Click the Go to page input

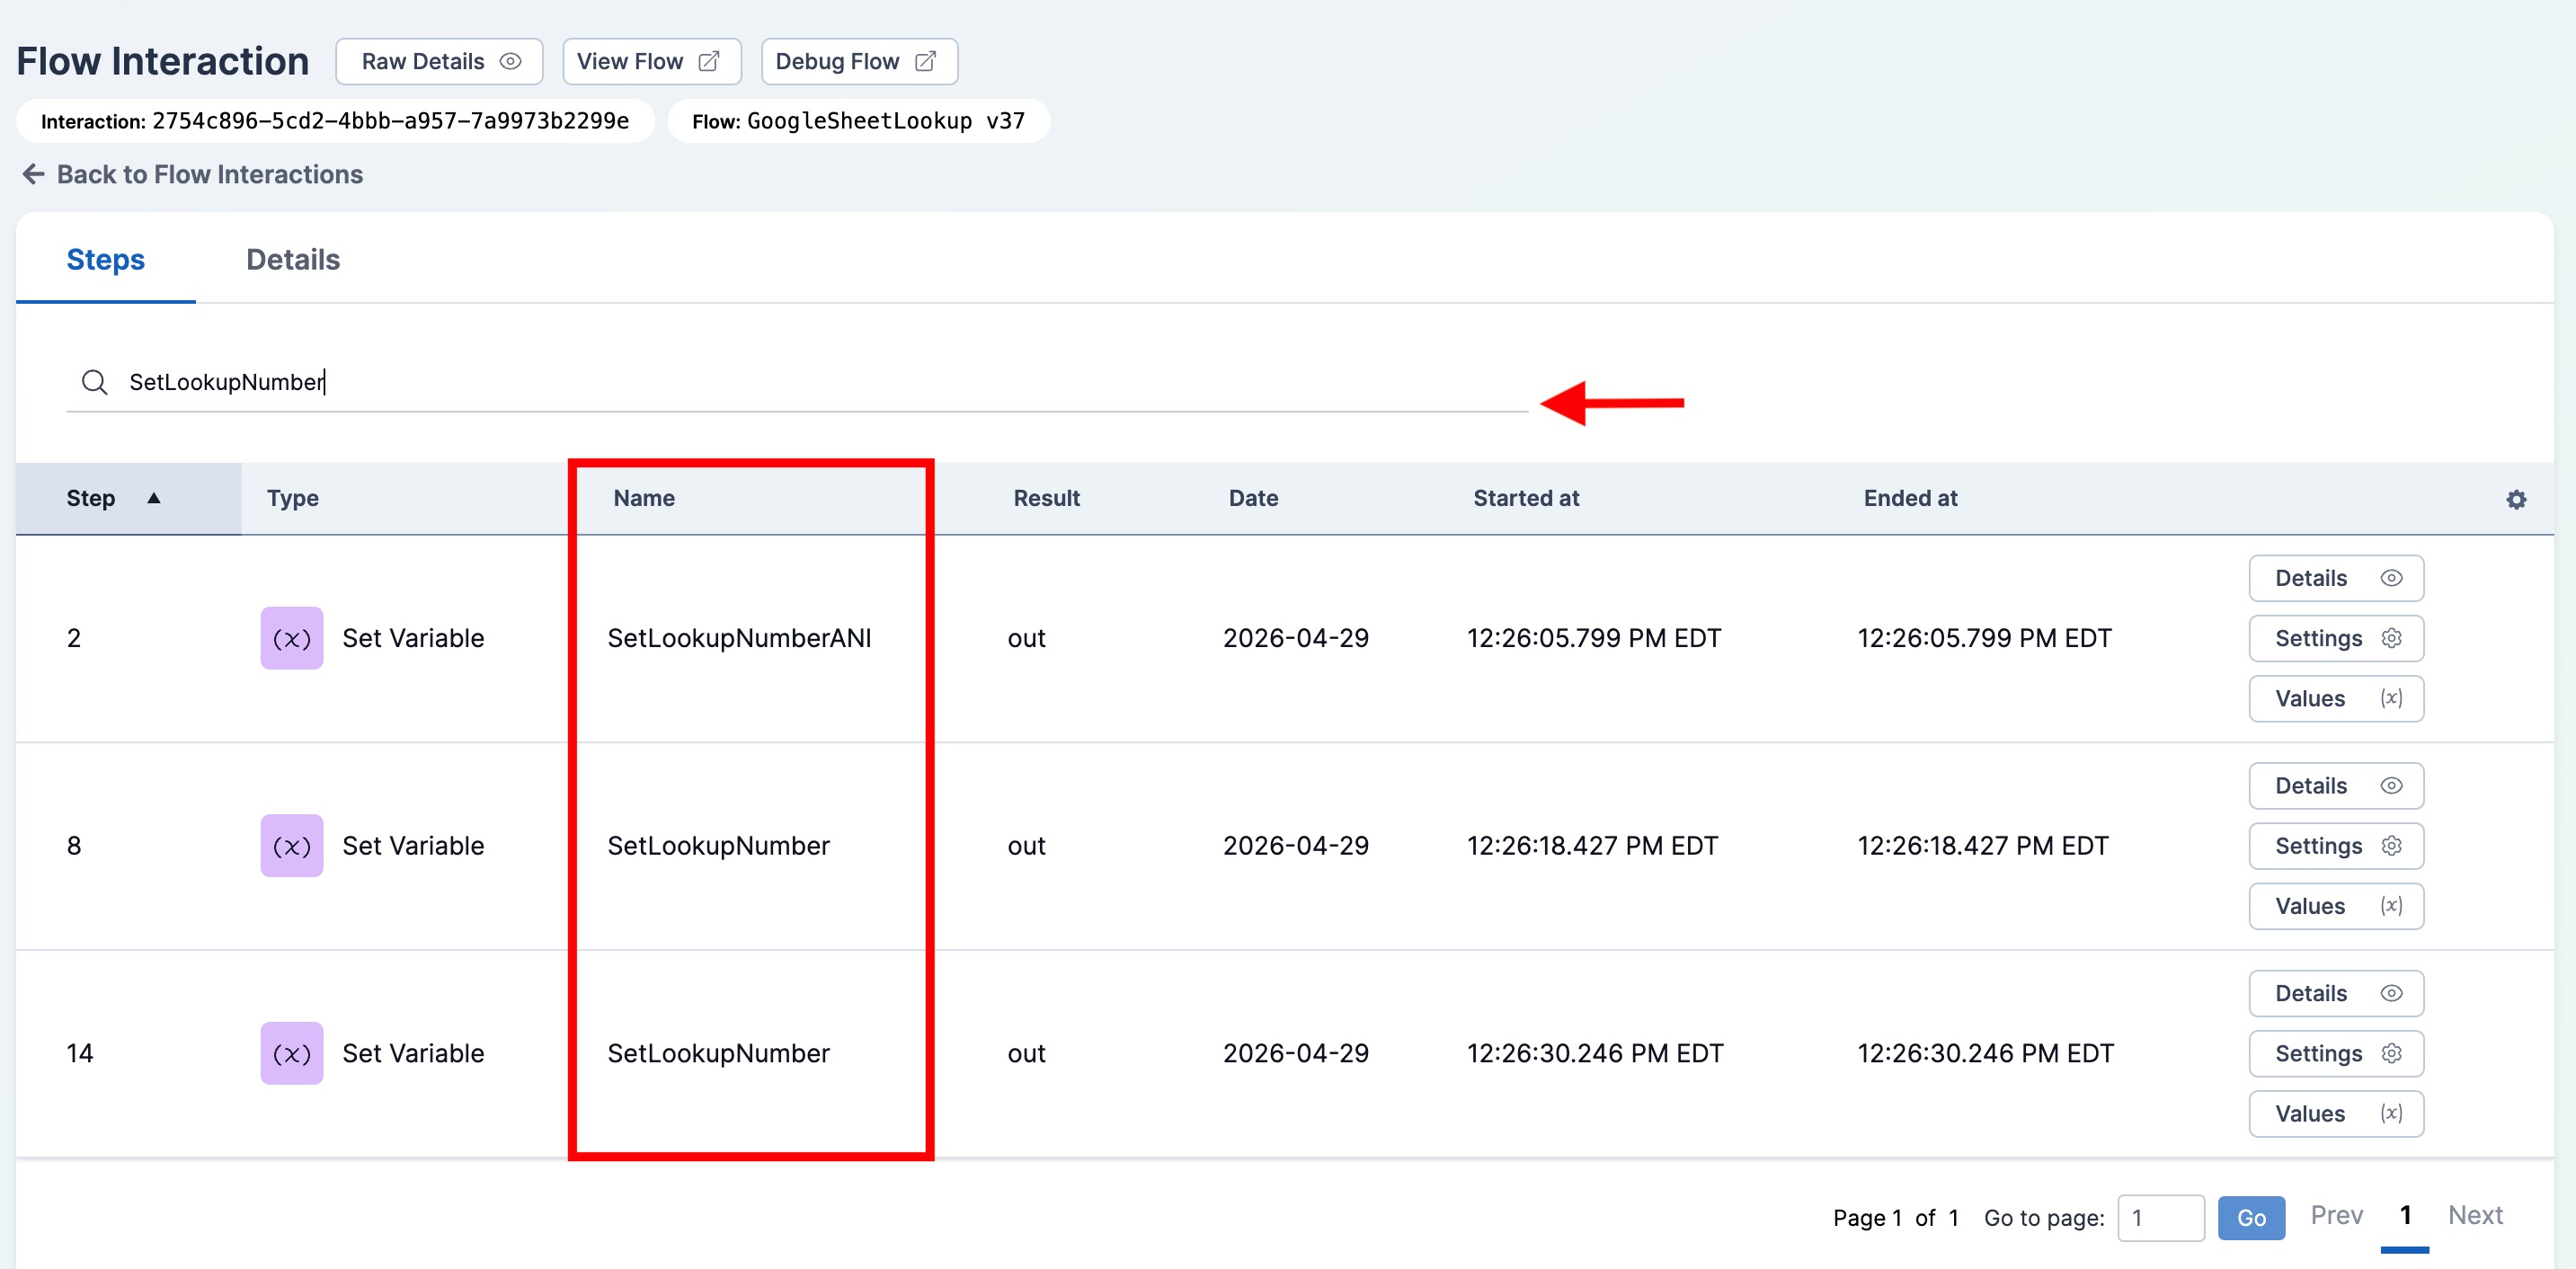[2160, 1218]
